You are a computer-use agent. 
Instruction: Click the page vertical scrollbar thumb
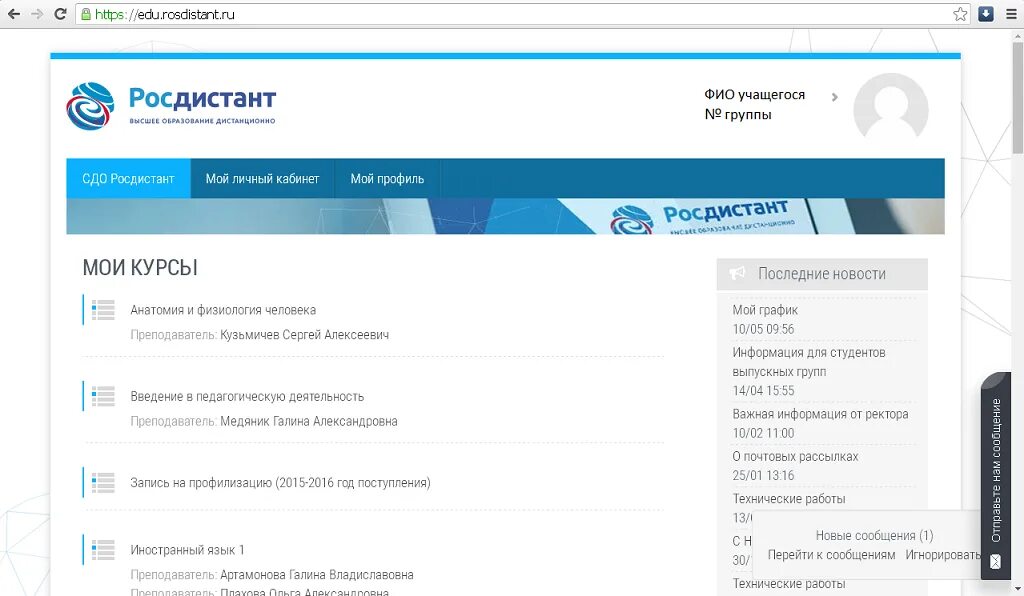(x=1017, y=97)
